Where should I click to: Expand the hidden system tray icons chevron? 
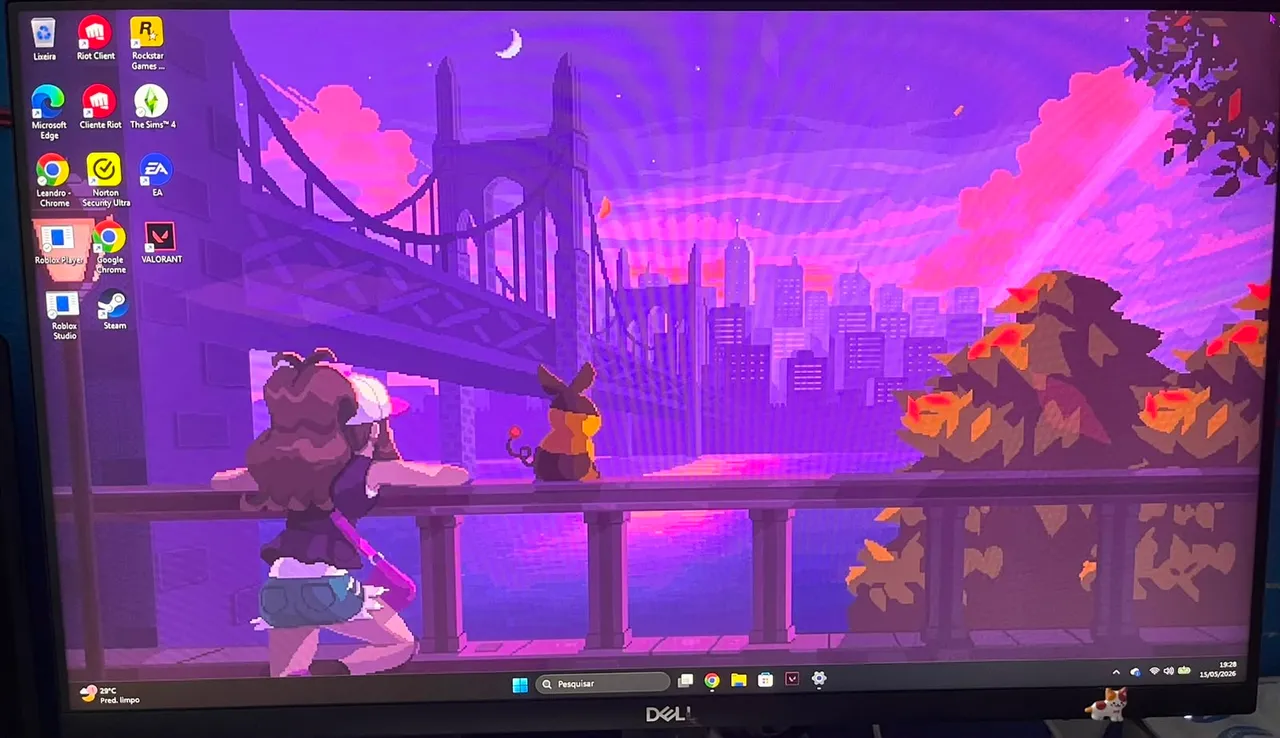1117,672
